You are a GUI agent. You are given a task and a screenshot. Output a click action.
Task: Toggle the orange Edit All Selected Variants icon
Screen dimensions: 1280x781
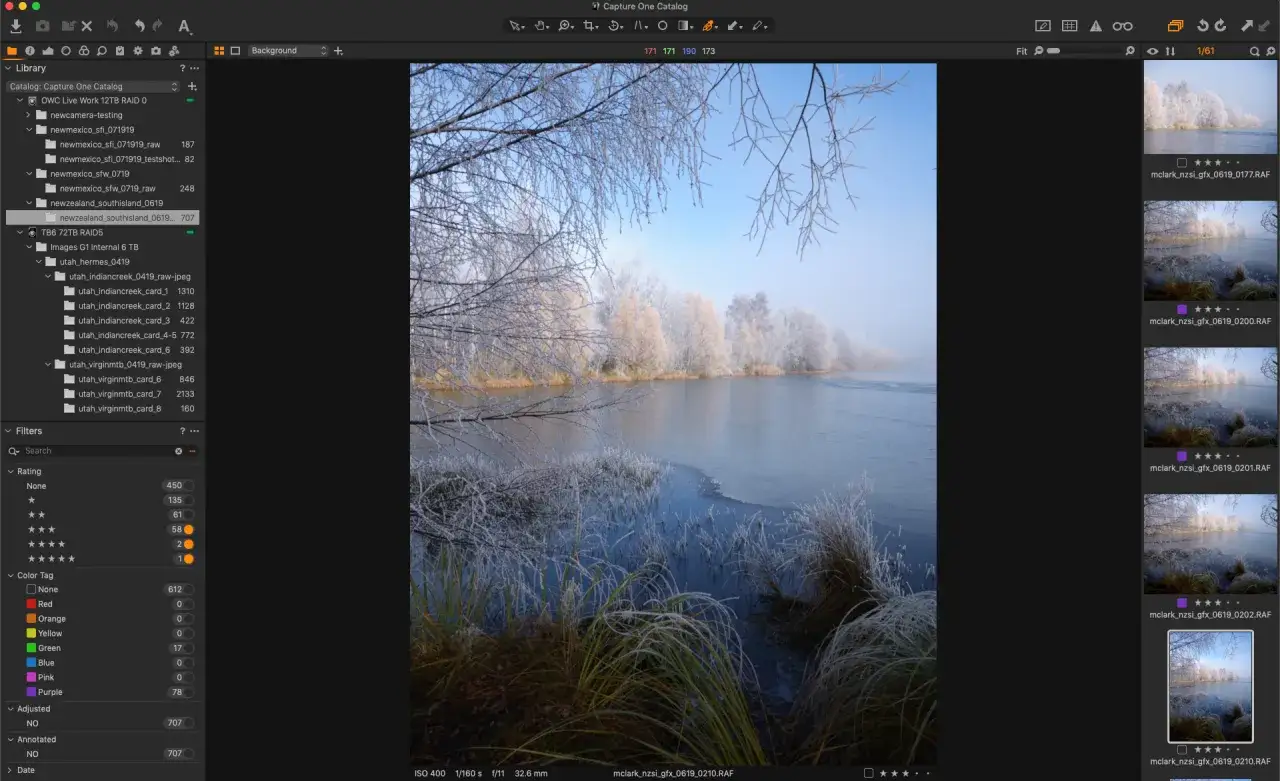click(x=1175, y=26)
